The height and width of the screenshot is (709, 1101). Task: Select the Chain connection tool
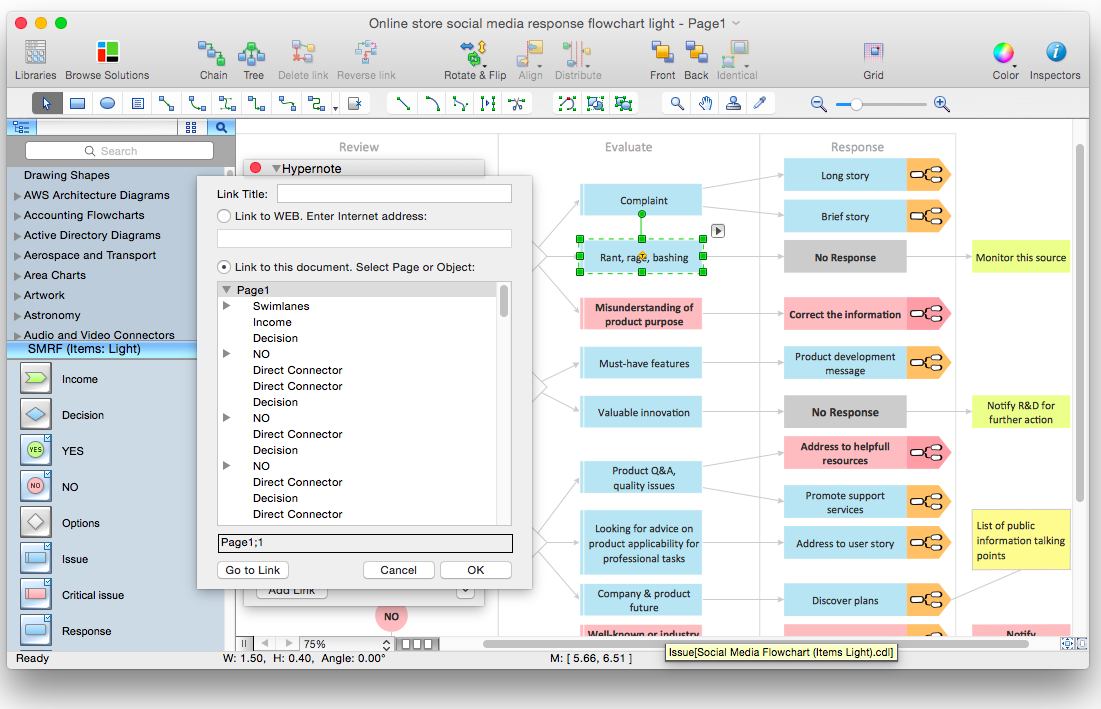coord(213,54)
